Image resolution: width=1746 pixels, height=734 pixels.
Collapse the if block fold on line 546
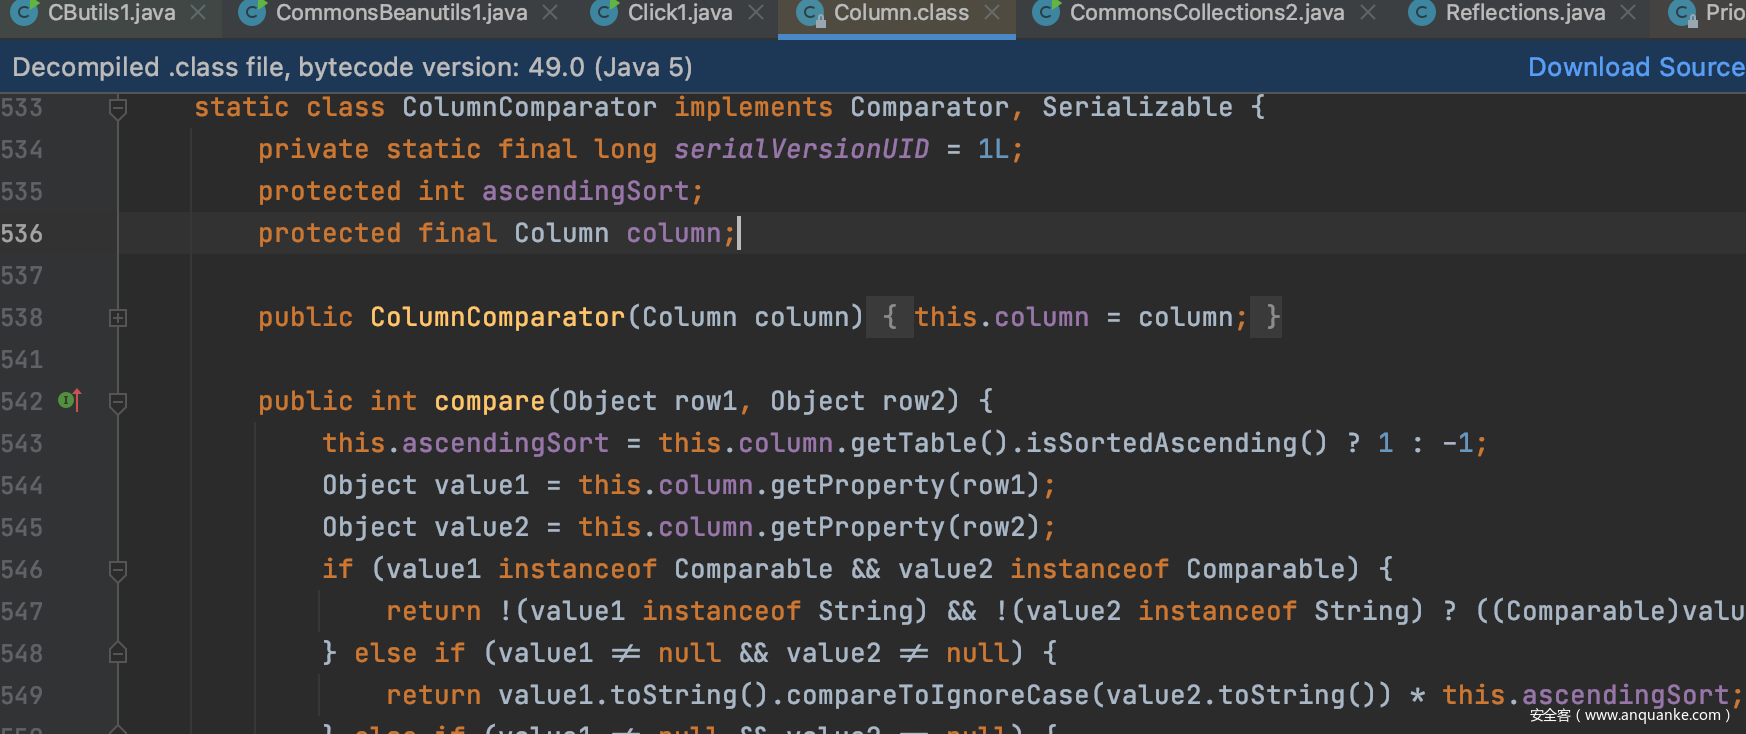[x=118, y=570]
